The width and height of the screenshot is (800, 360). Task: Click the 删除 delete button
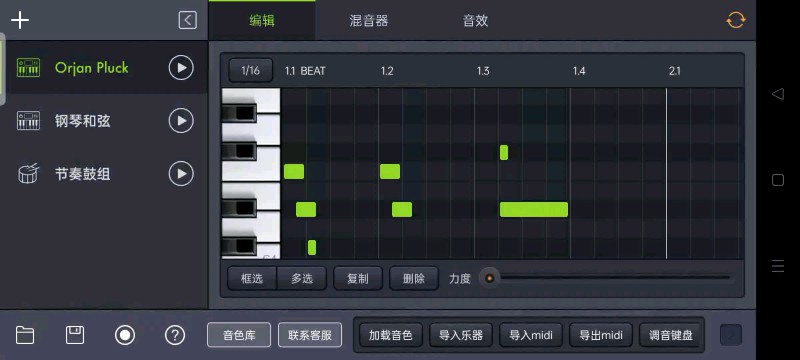[414, 278]
